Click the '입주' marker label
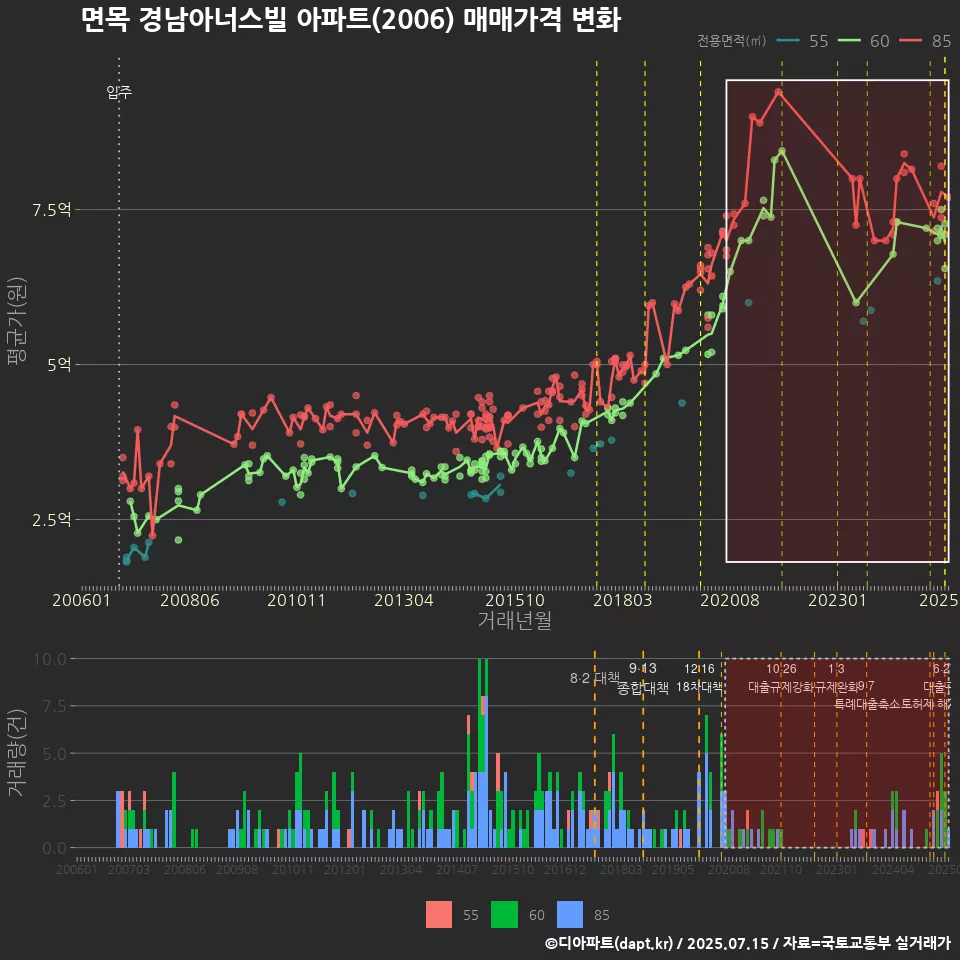The width and height of the screenshot is (960, 960). pos(119,92)
